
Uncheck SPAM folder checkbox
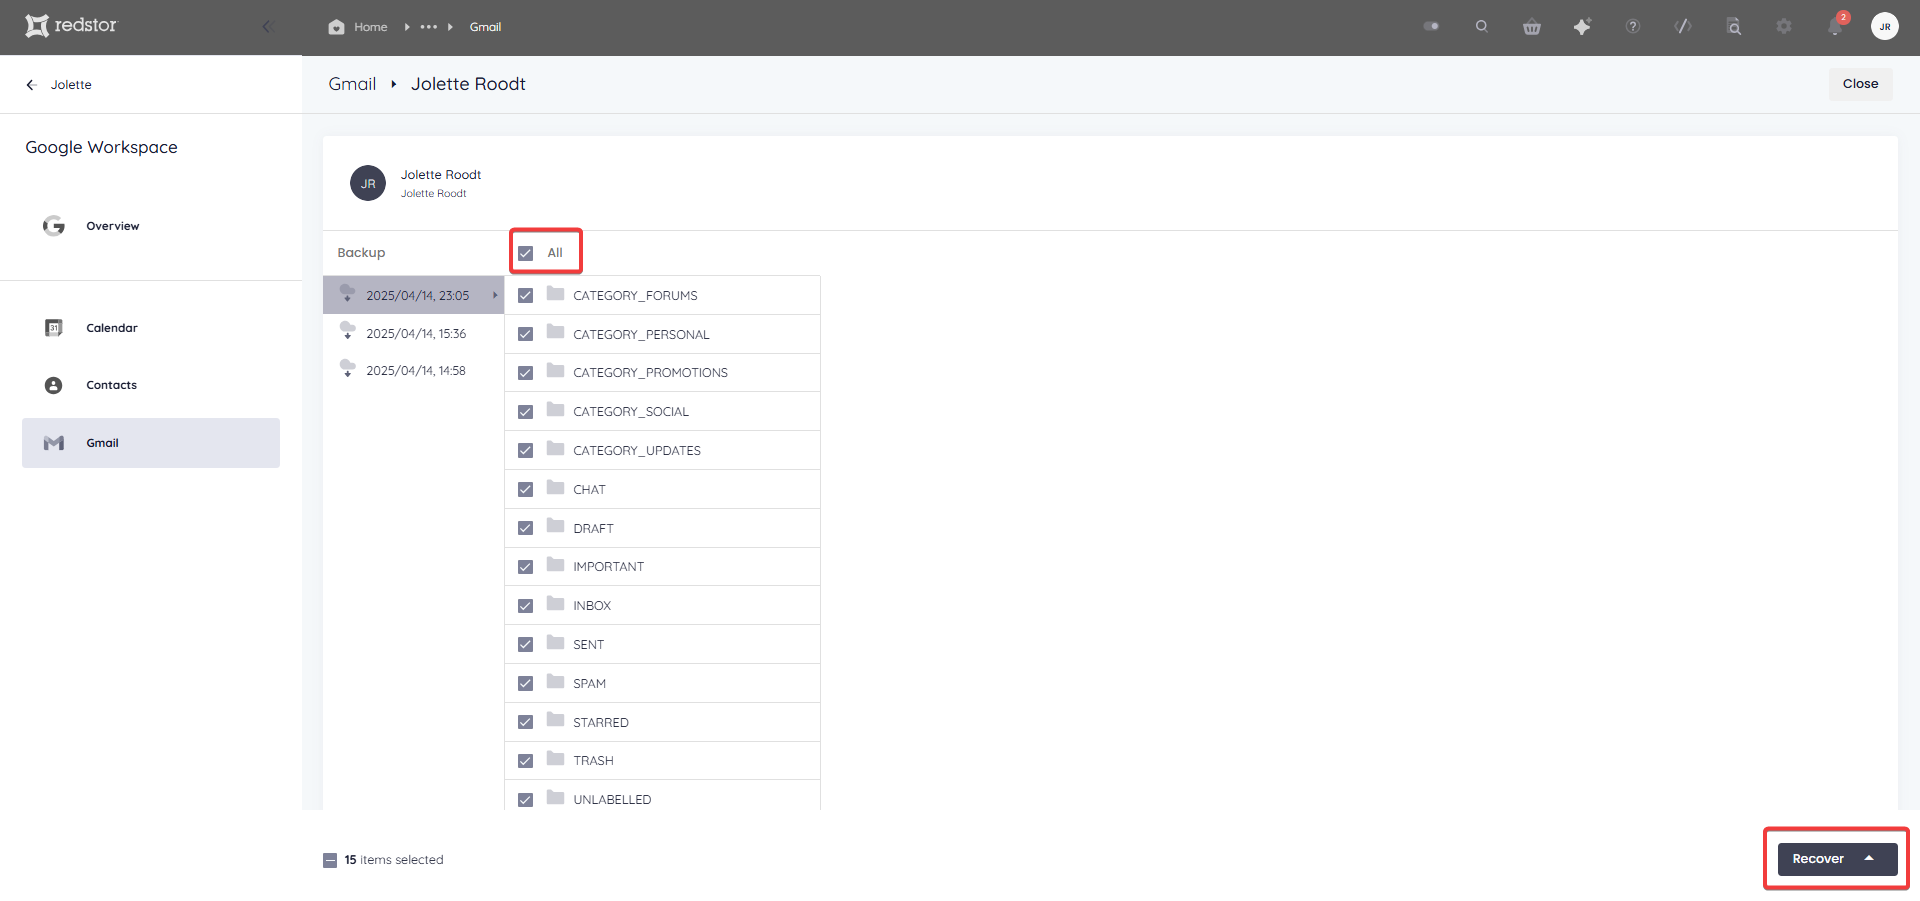tap(526, 683)
